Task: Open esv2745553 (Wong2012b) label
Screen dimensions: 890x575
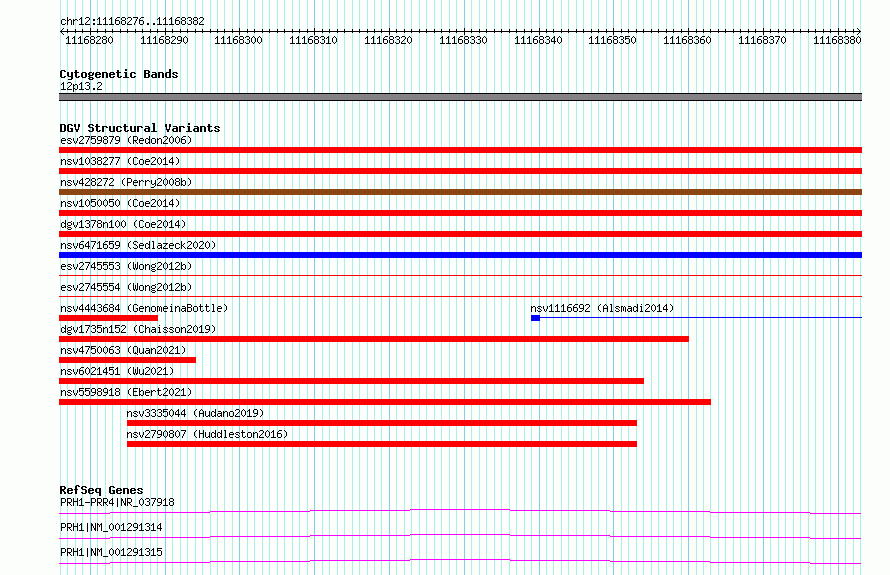Action: coord(126,266)
